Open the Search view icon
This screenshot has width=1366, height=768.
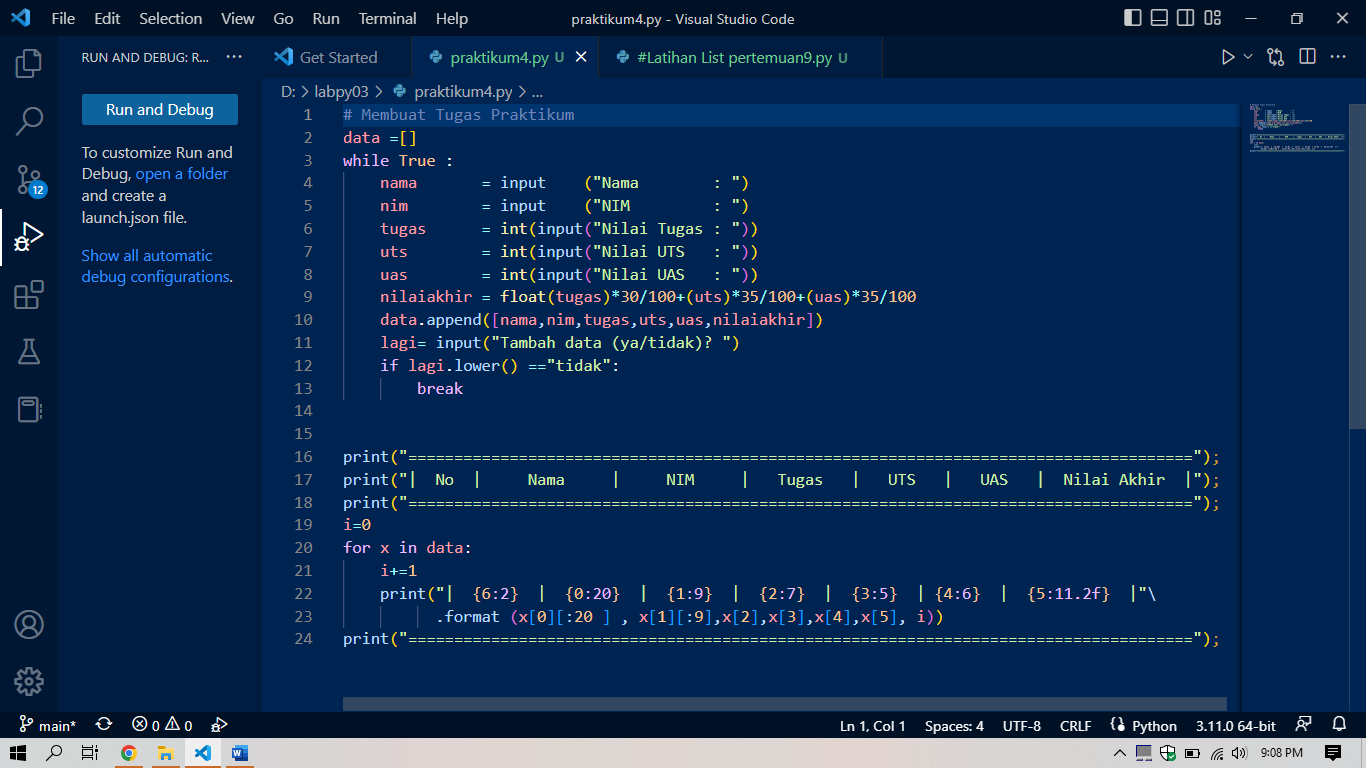pos(29,122)
